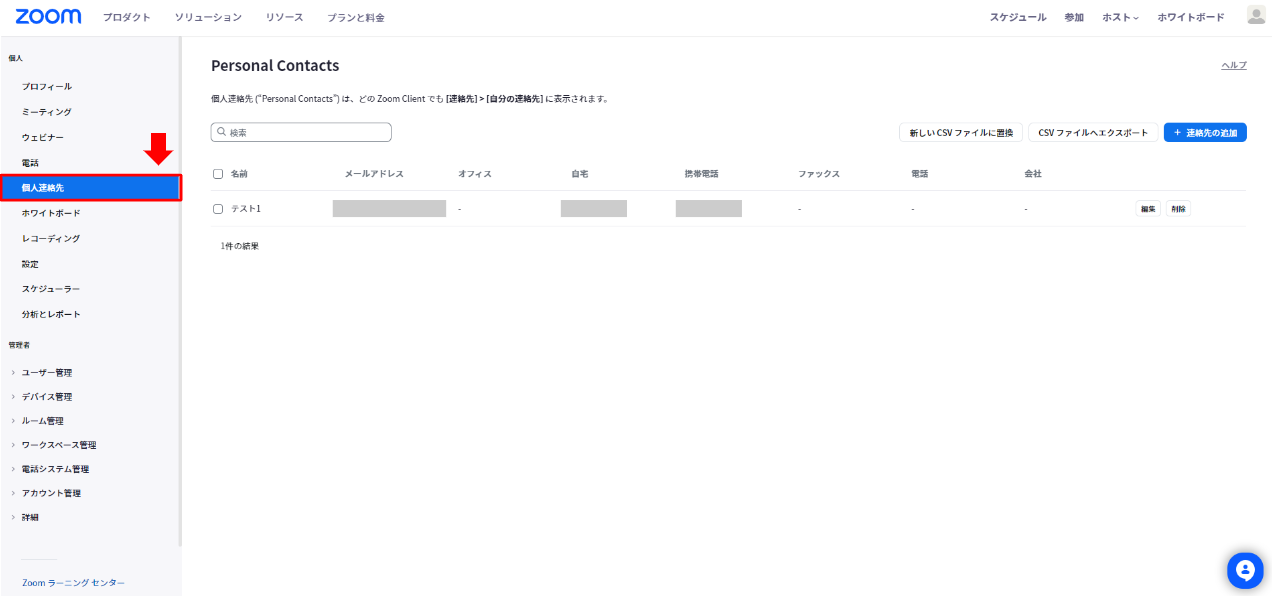Expand ルーム管理 in the sidebar
This screenshot has height=596, width=1272.
pyautogui.click(x=42, y=420)
